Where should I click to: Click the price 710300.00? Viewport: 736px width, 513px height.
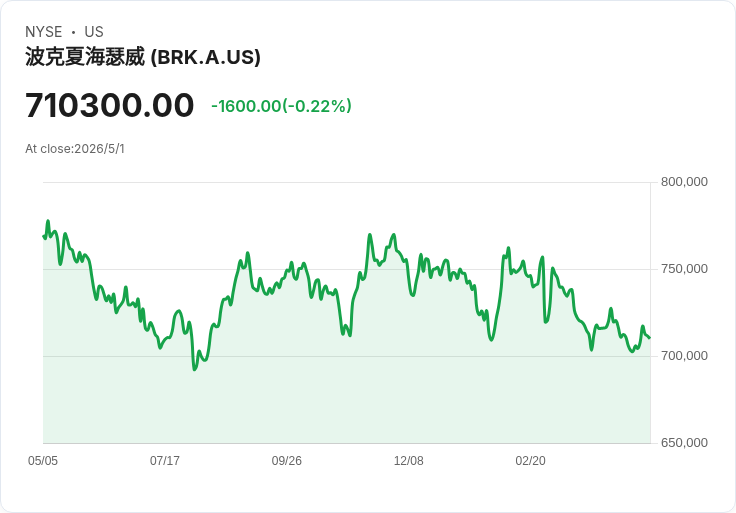pos(109,105)
